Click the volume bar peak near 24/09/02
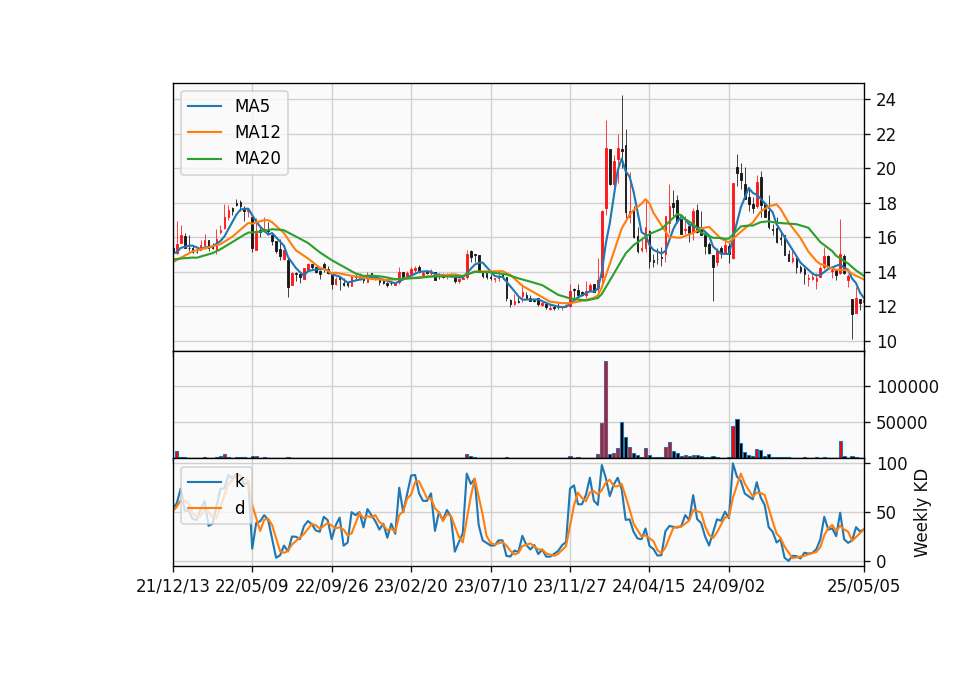This screenshot has height=690, width=960. pos(737,439)
